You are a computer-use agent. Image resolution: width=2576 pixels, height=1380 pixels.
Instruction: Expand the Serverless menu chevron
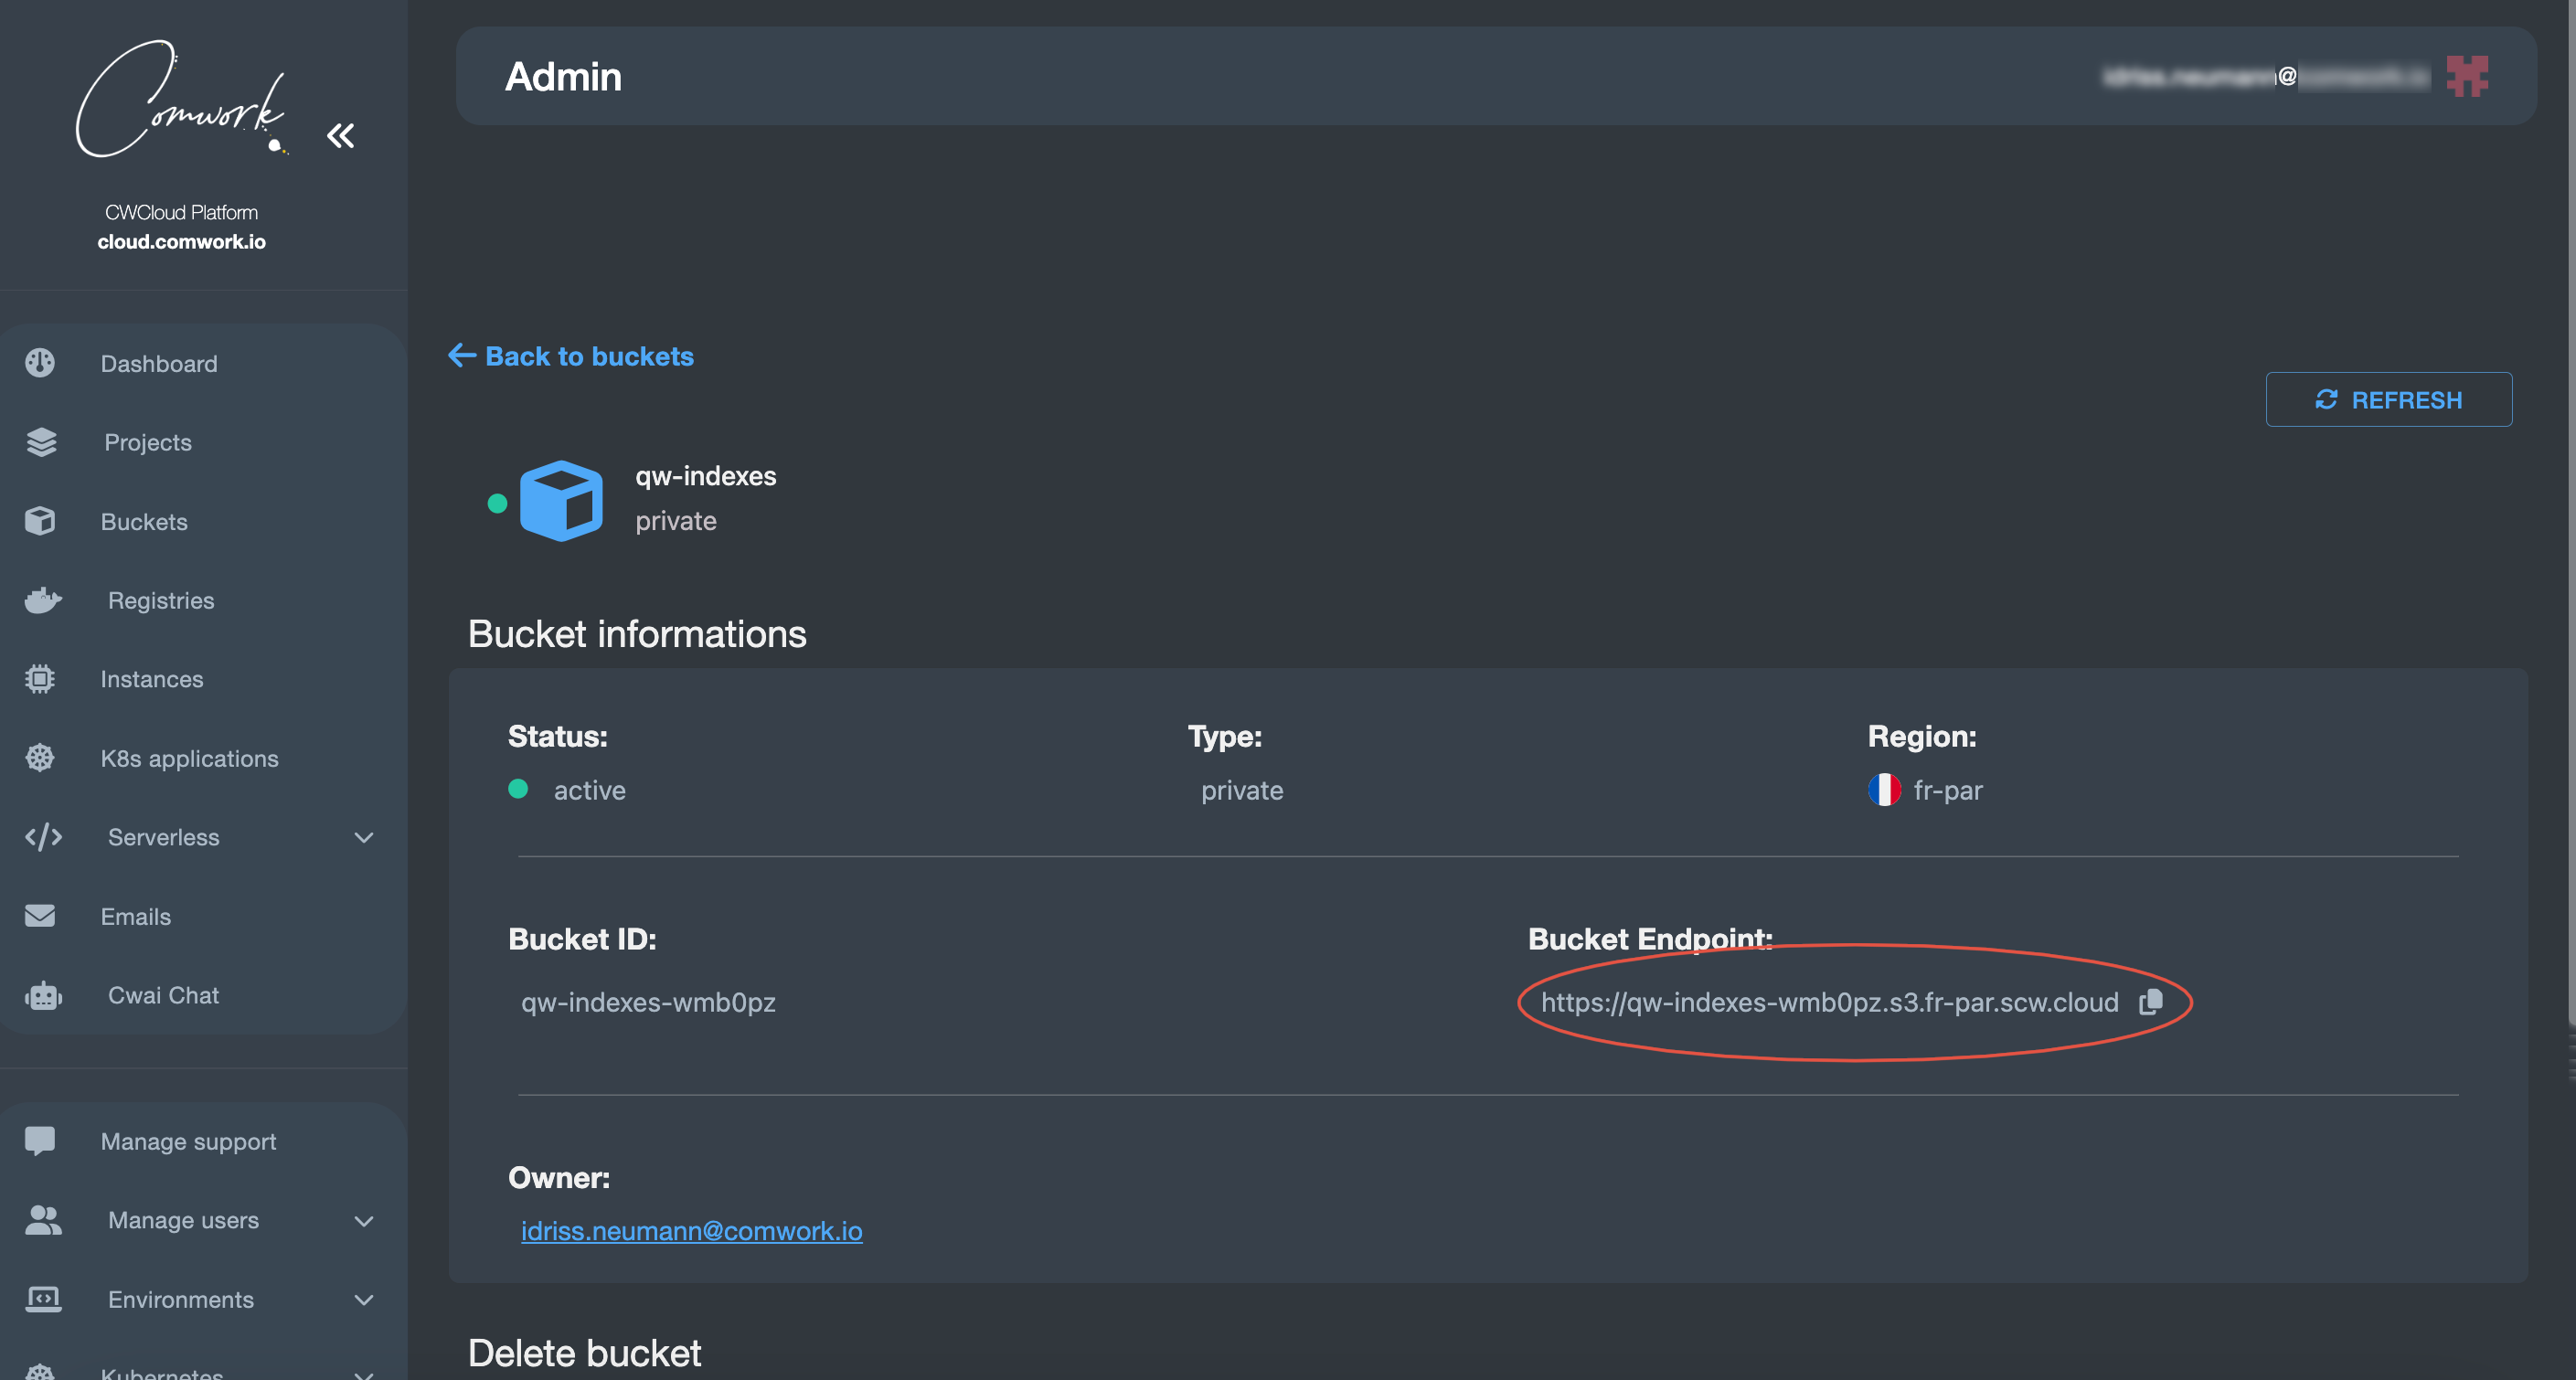(364, 838)
